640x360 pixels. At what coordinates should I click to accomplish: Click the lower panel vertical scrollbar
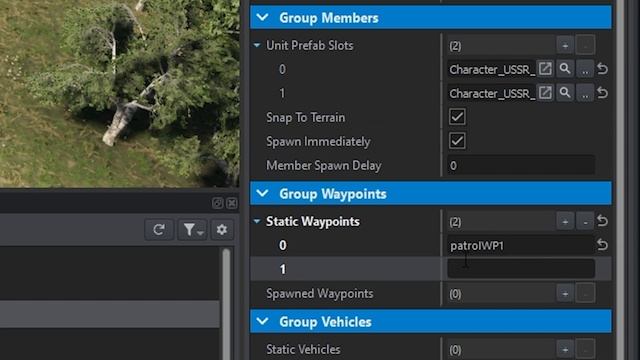click(226, 304)
